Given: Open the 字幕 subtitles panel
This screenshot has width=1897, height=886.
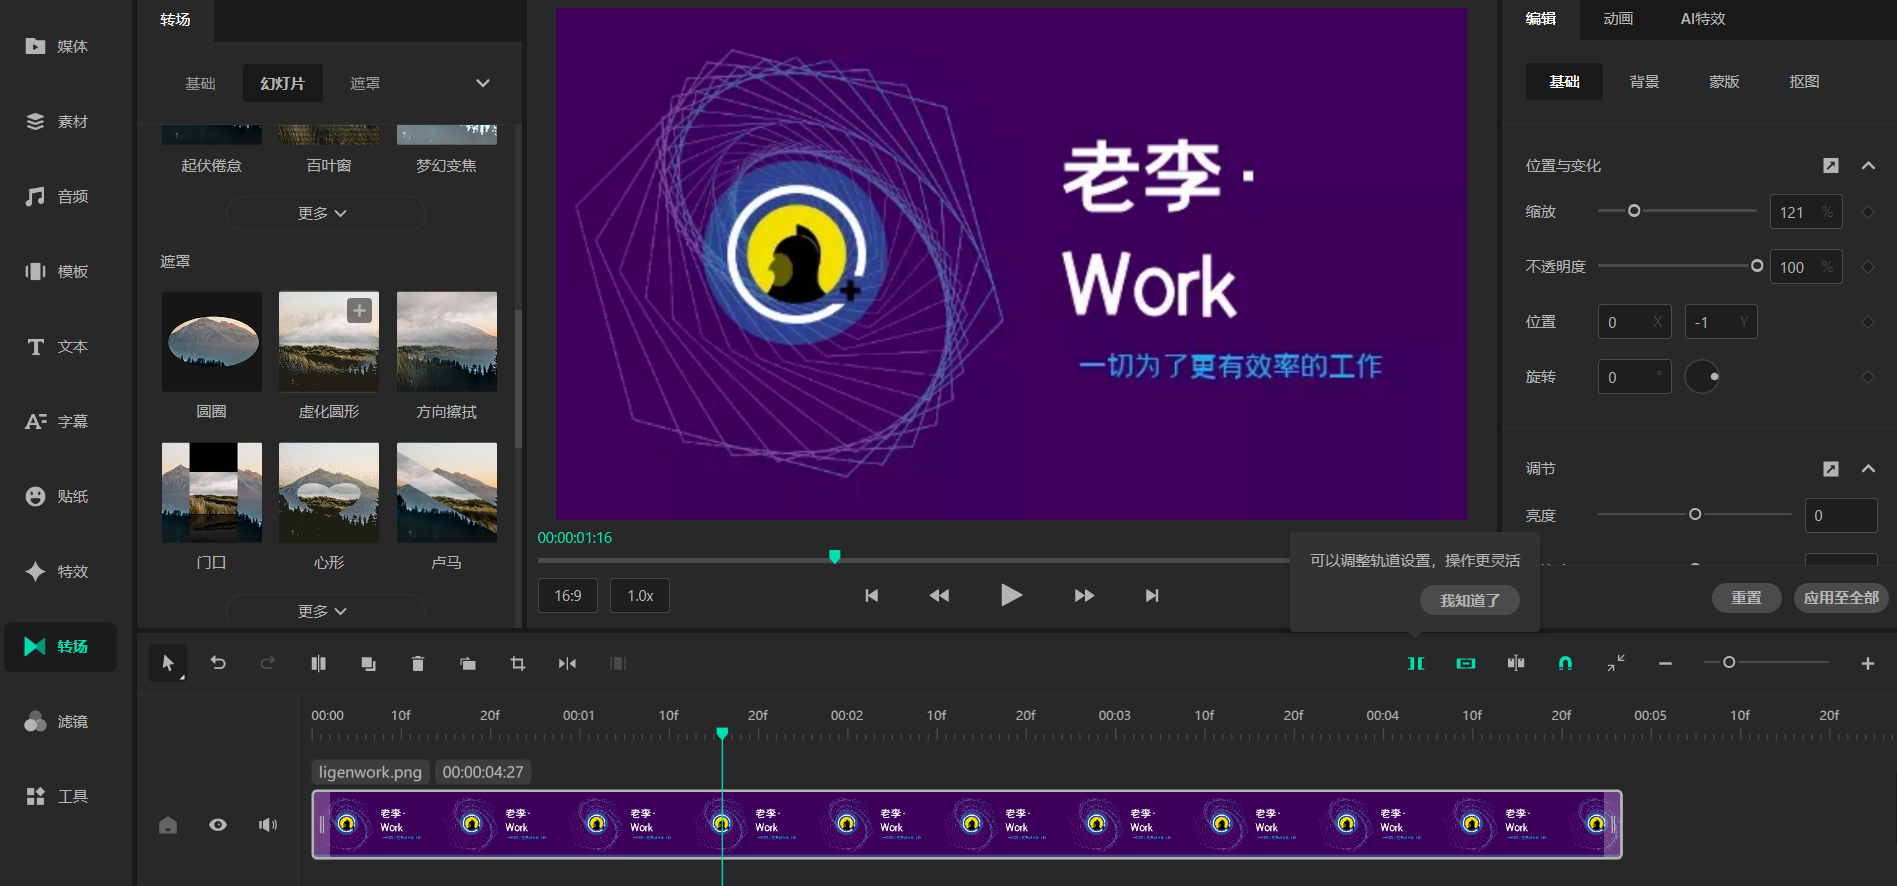Looking at the screenshot, I should point(57,421).
